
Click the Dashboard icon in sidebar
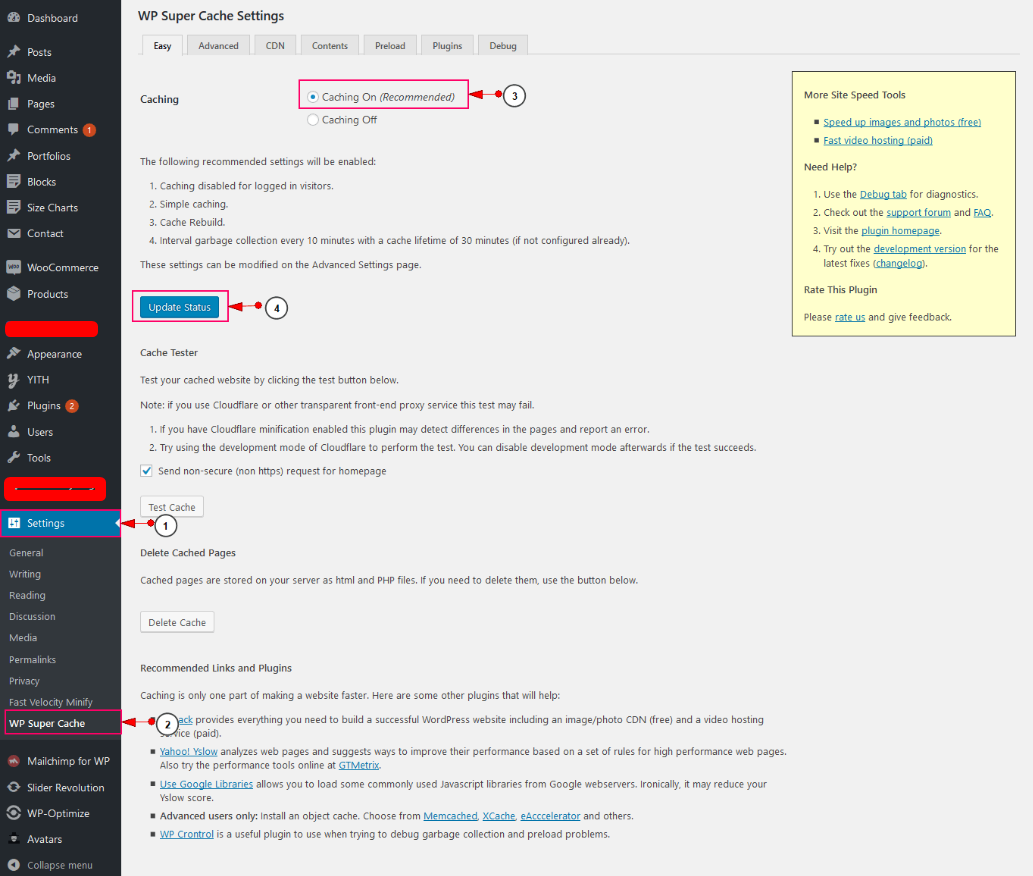tap(13, 18)
